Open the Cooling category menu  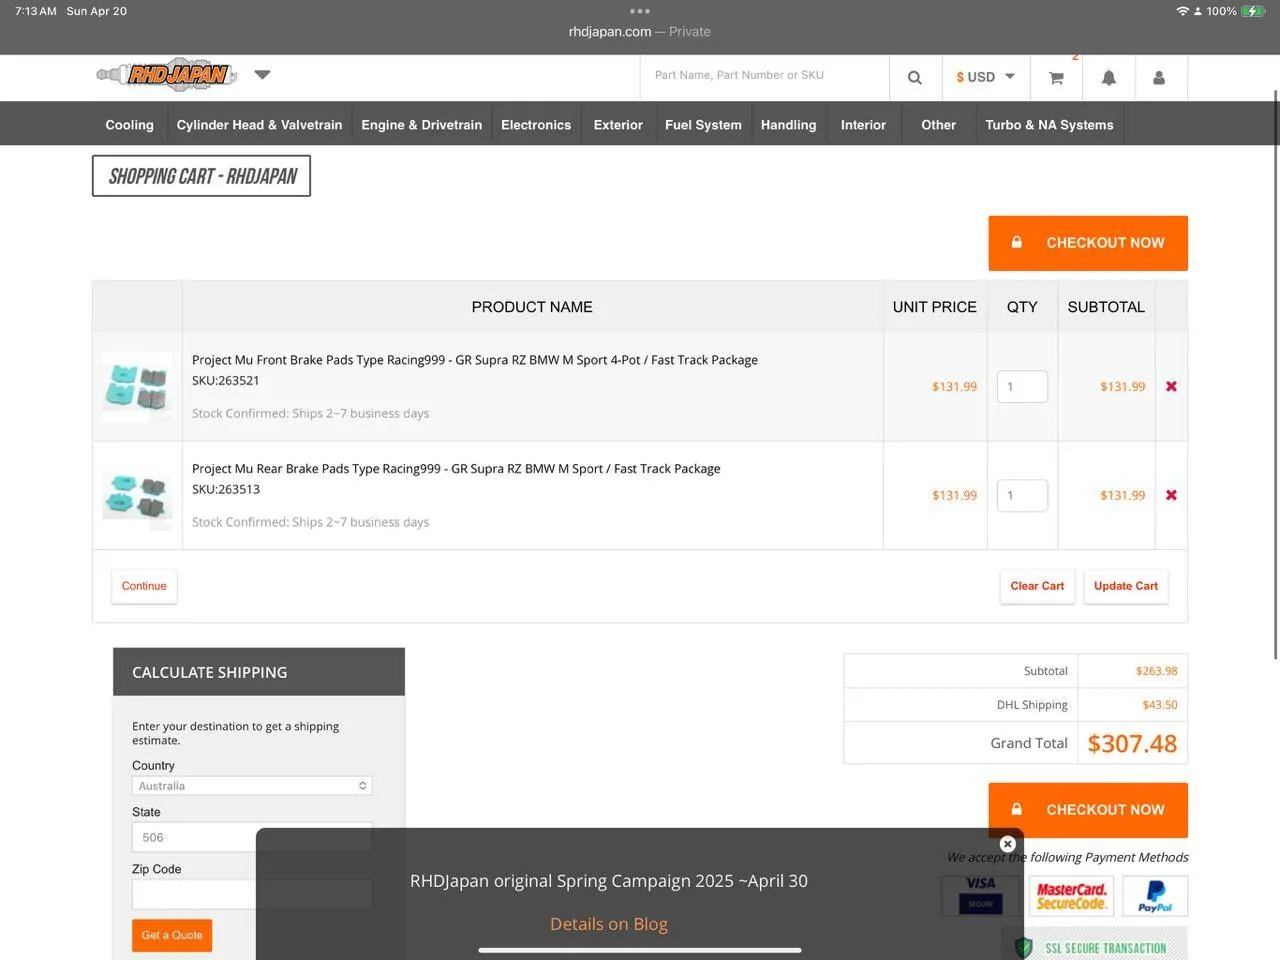[x=130, y=125]
